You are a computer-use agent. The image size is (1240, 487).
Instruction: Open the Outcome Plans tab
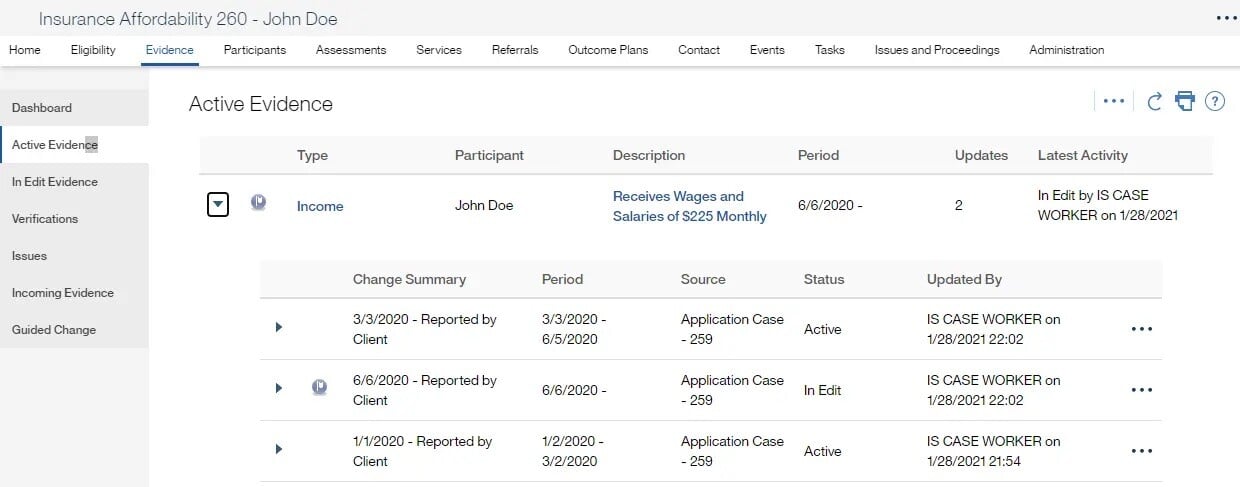click(608, 50)
